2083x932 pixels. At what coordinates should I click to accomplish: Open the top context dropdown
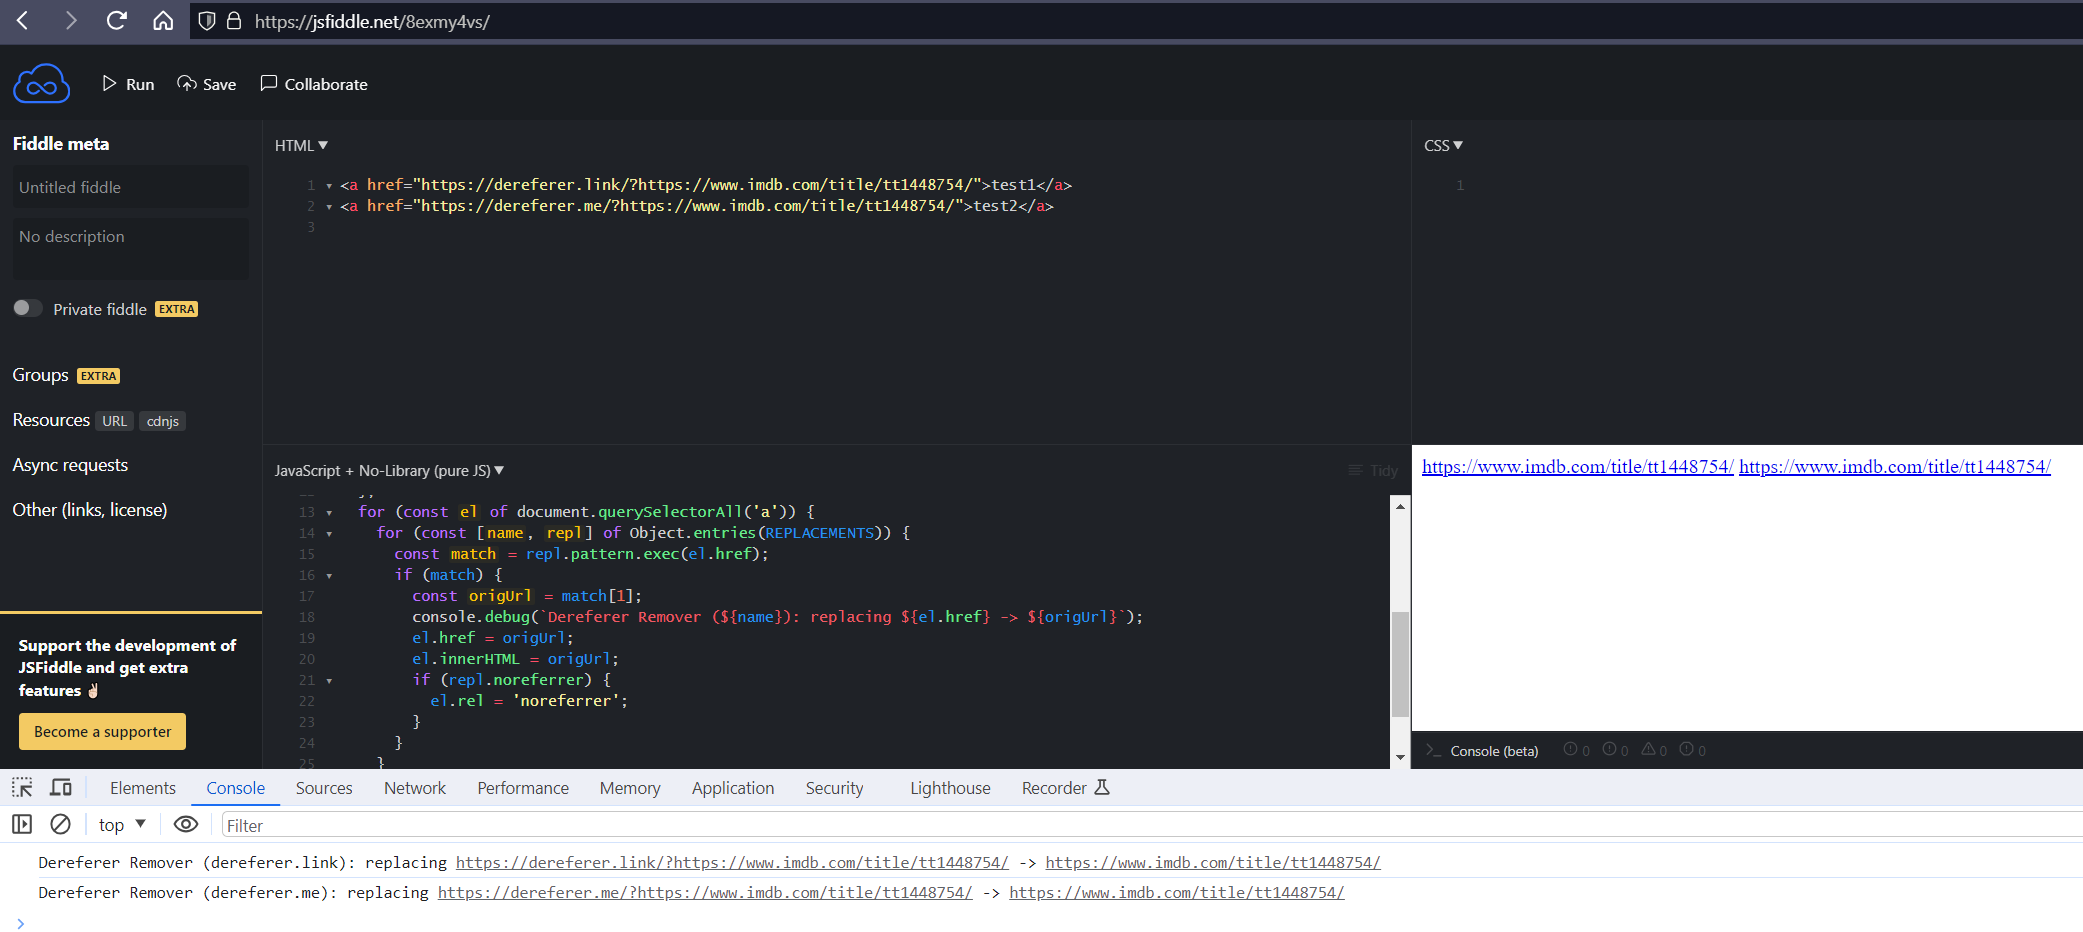click(x=122, y=825)
